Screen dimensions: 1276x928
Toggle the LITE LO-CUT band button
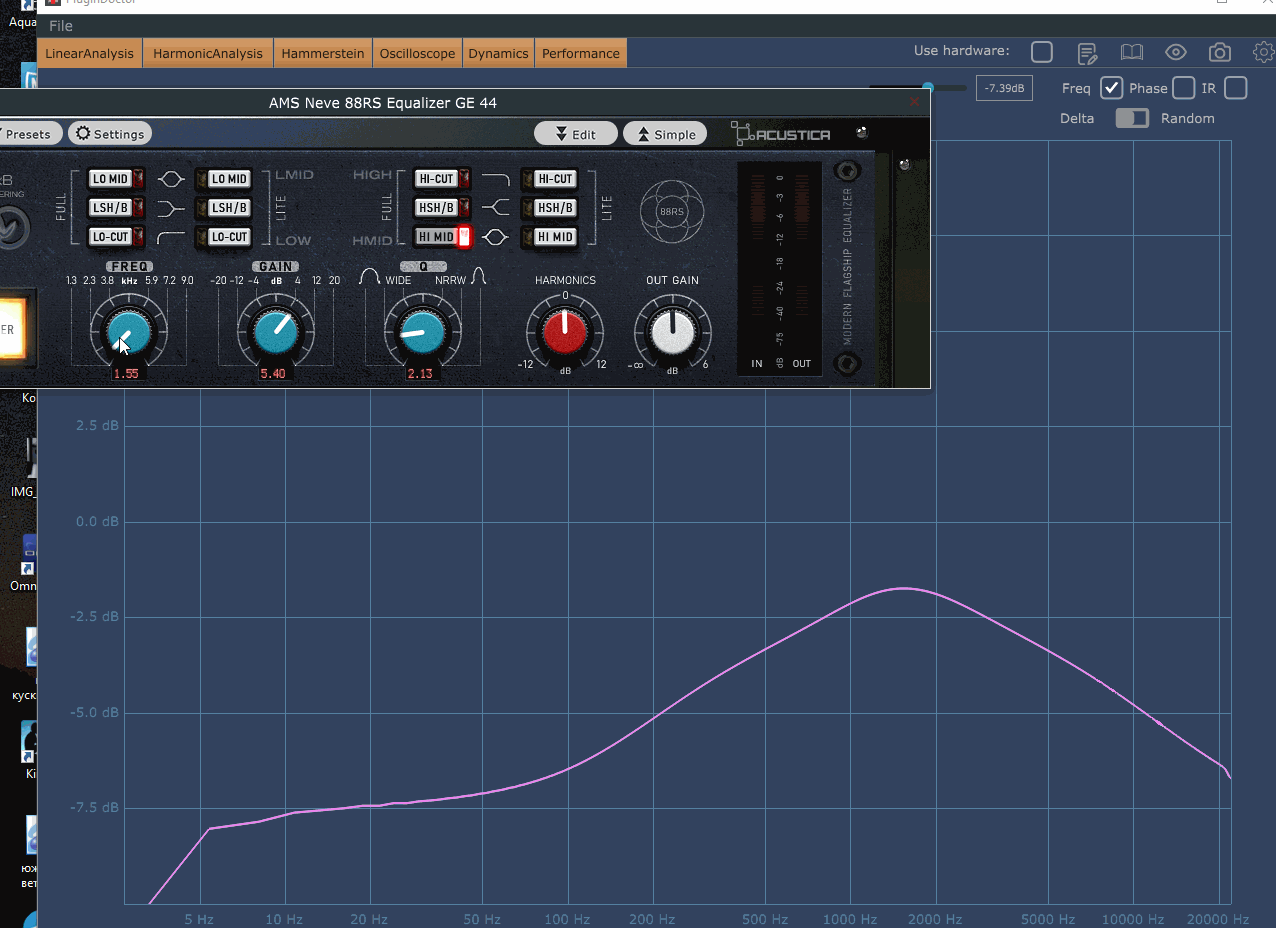point(223,237)
